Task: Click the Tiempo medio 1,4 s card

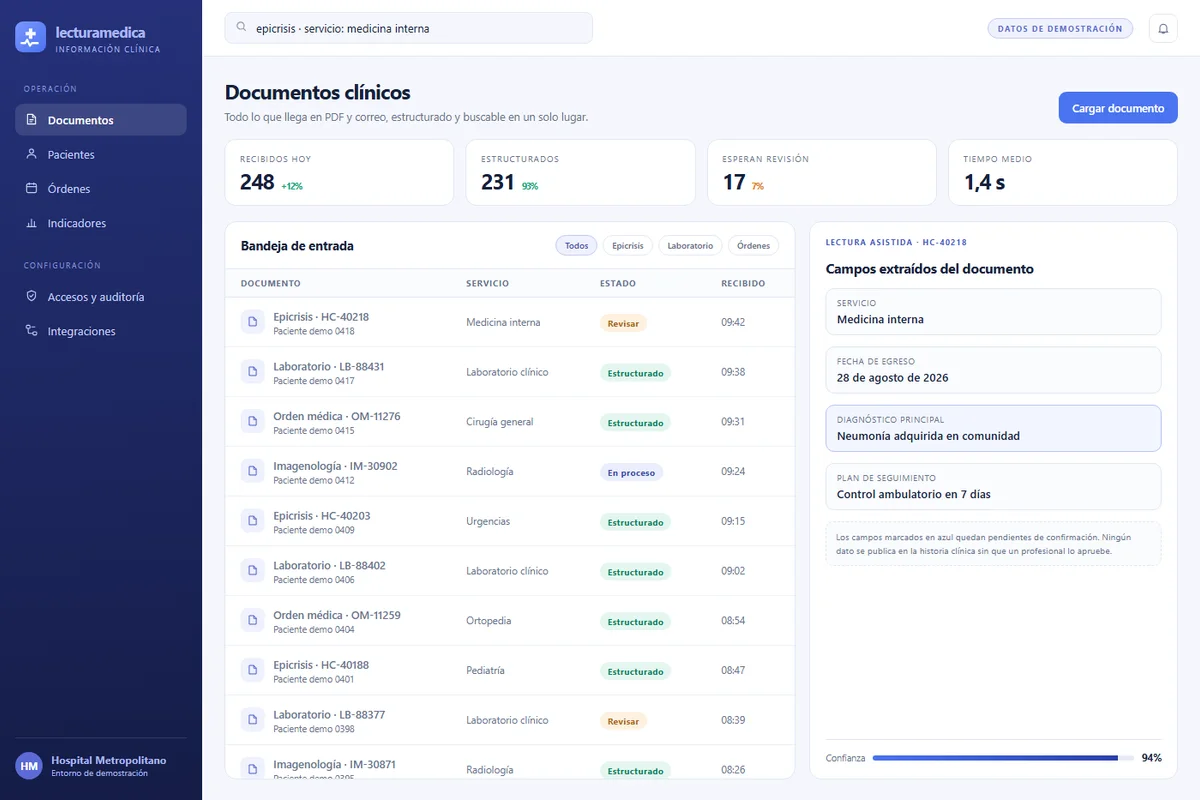Action: click(1063, 172)
